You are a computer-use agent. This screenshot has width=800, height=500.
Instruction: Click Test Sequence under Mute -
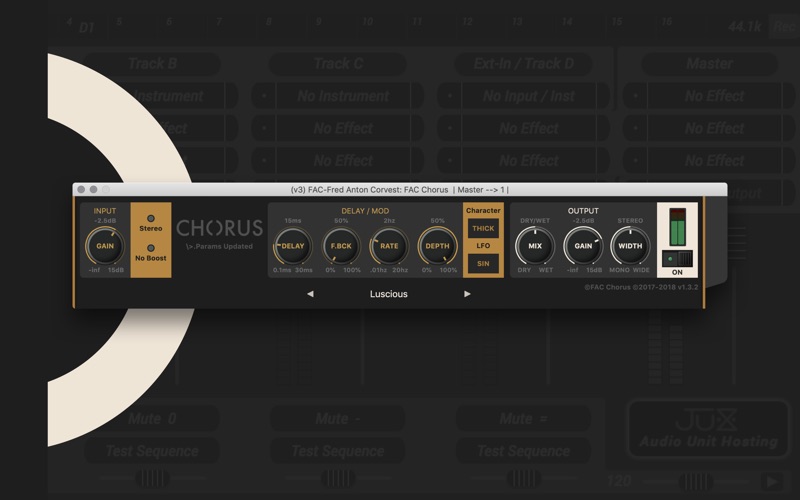pyautogui.click(x=338, y=451)
